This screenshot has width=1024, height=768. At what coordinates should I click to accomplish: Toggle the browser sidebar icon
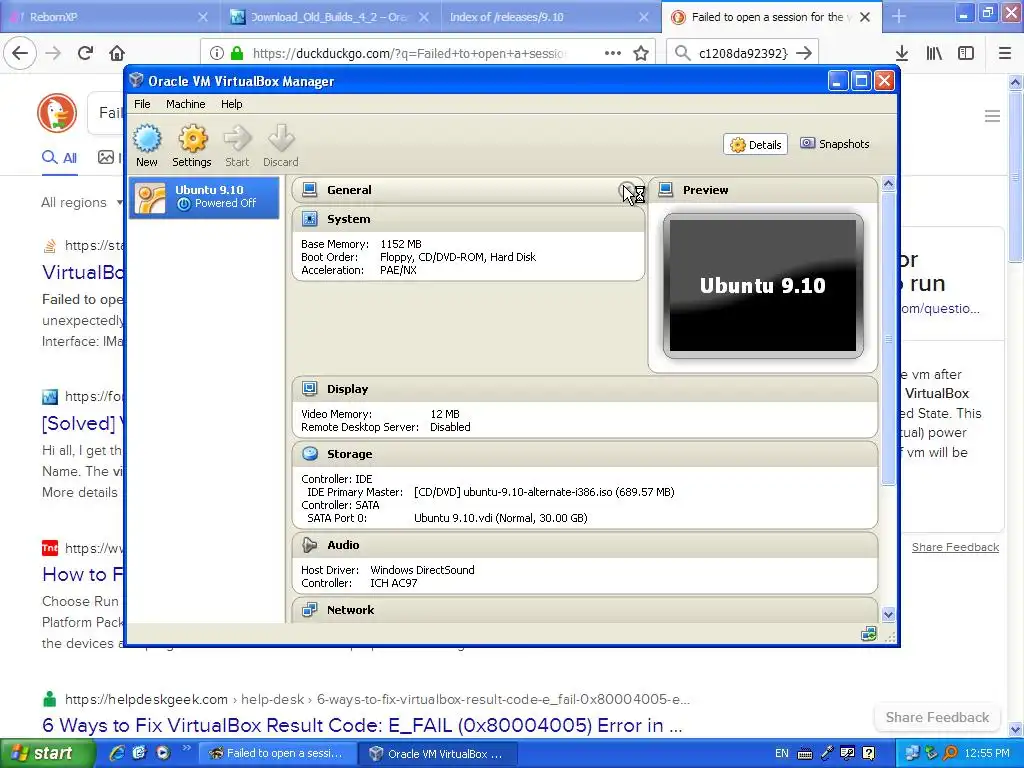pyautogui.click(x=966, y=53)
